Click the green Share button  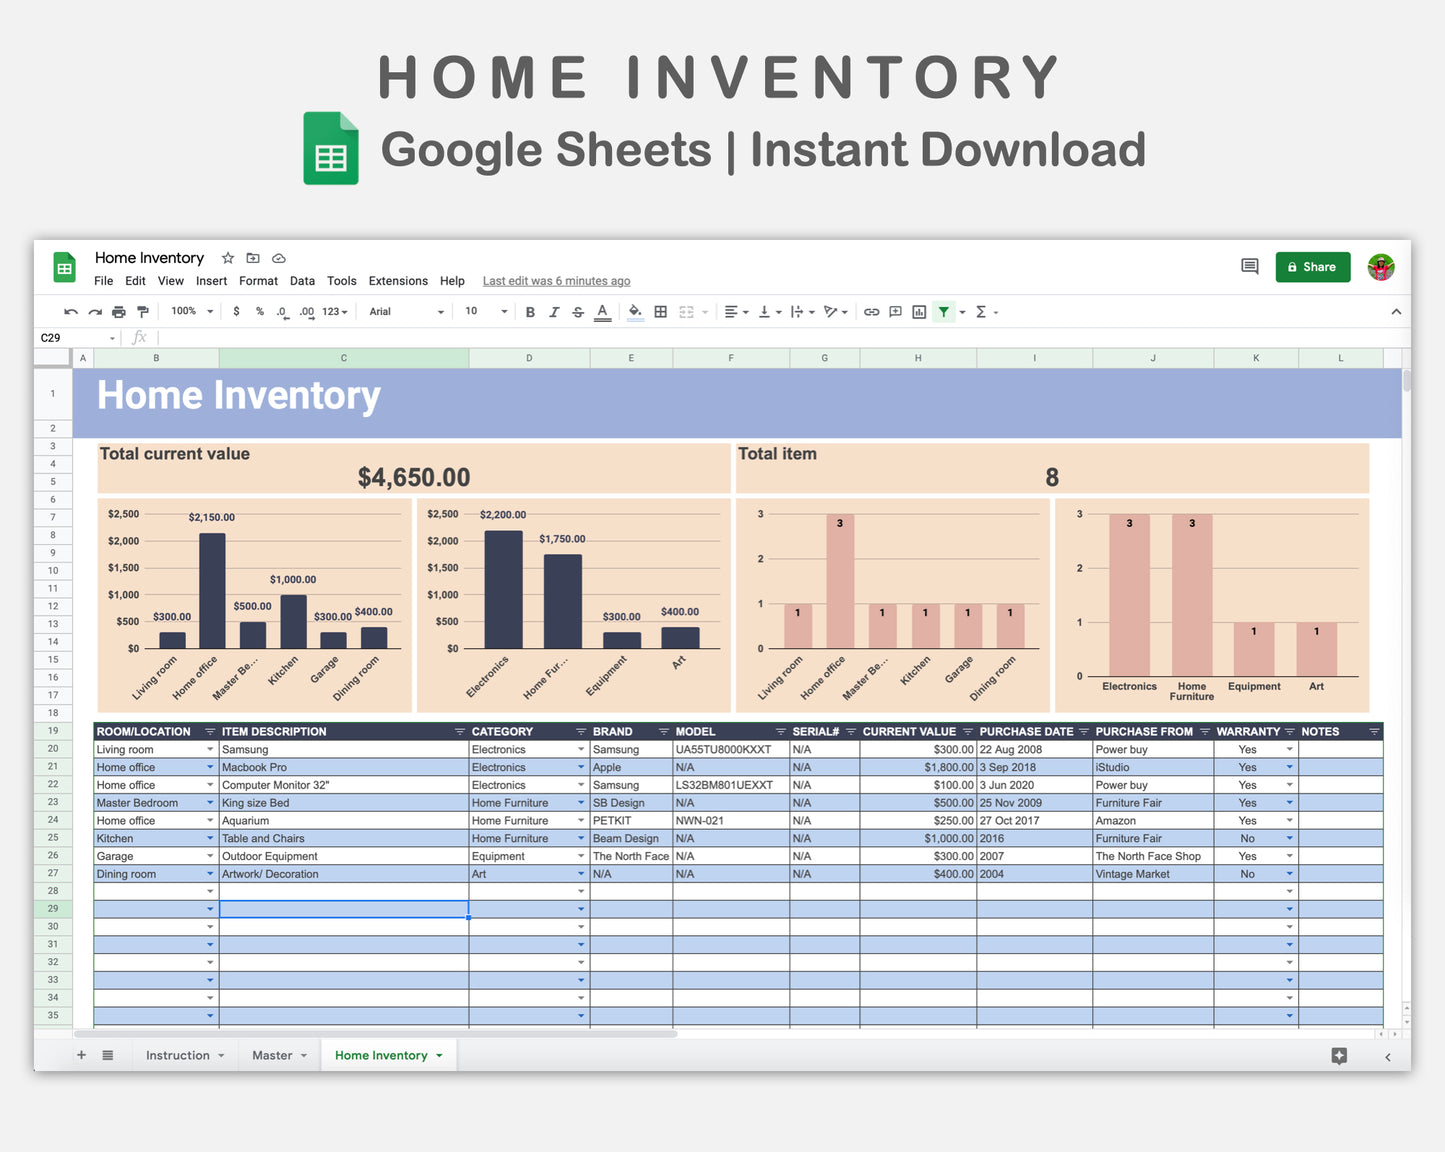(1312, 267)
